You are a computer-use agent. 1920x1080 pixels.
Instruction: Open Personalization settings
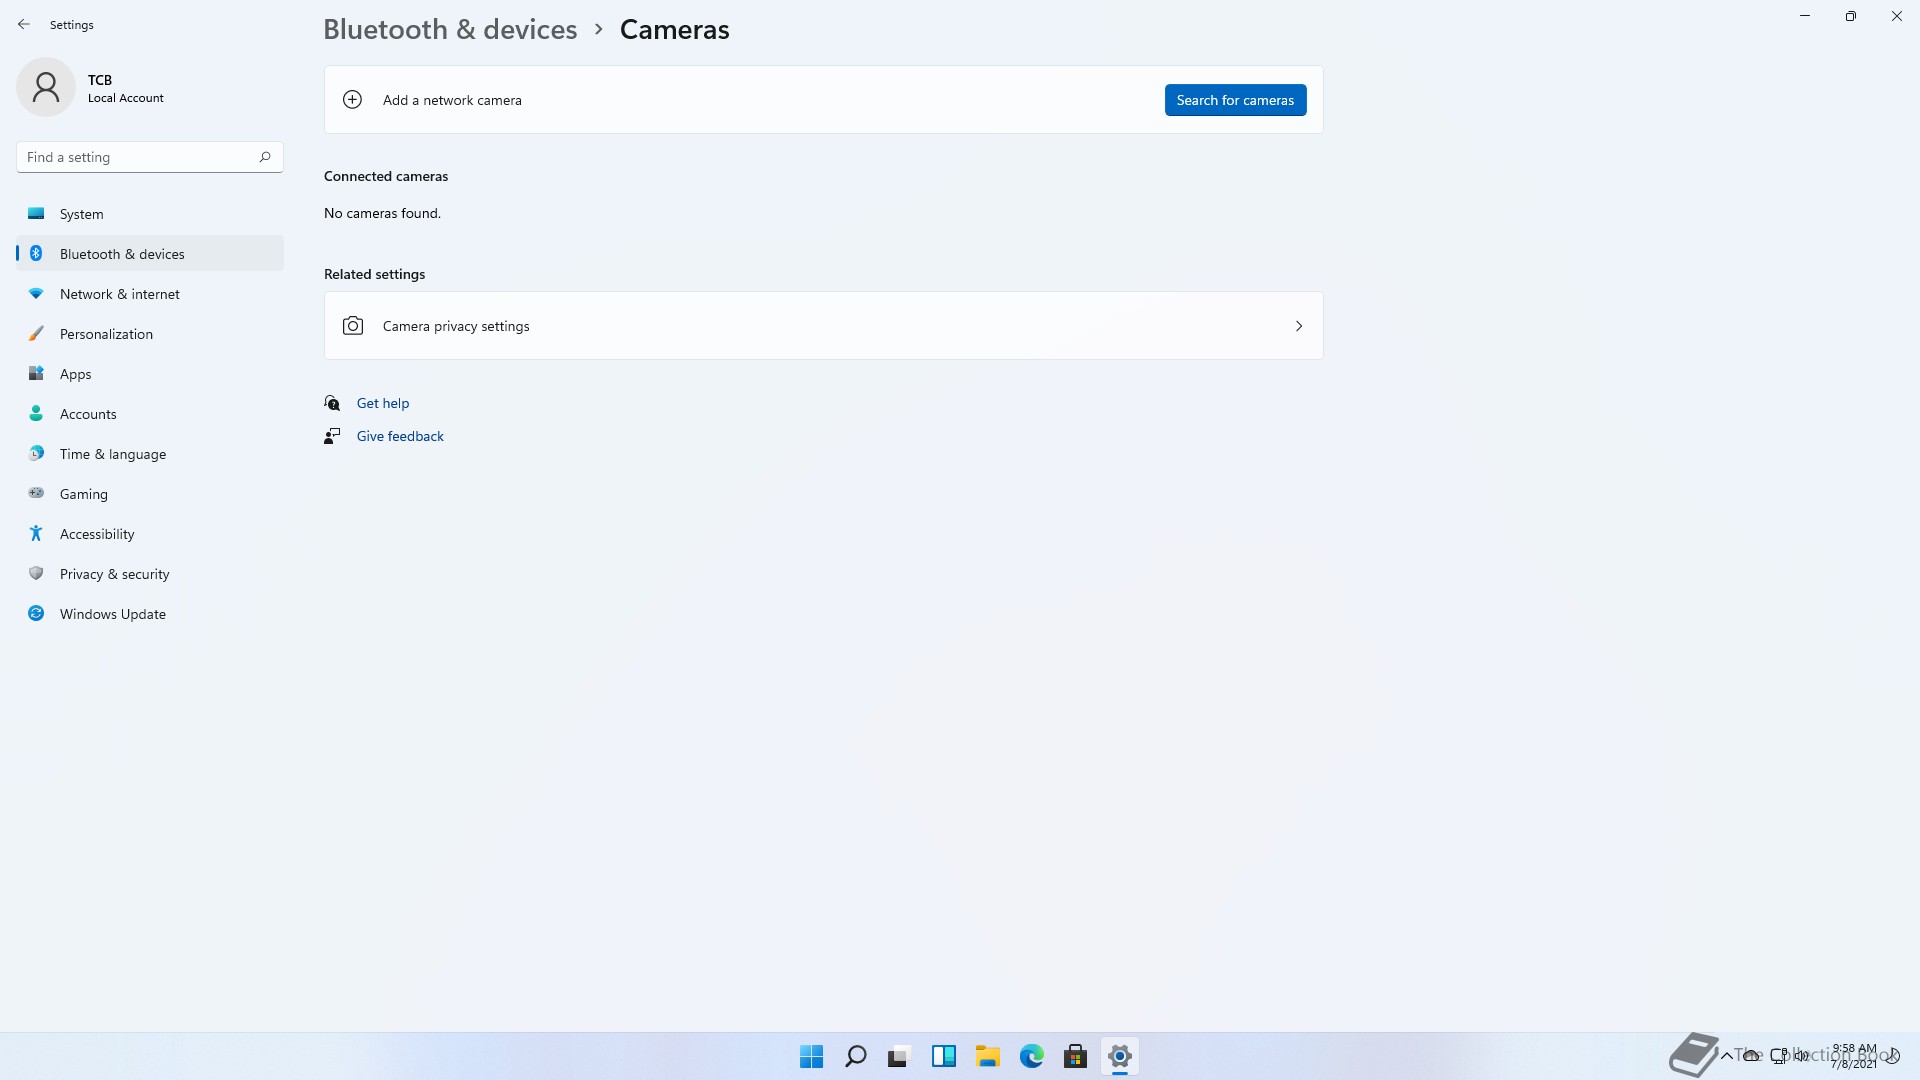tap(150, 334)
